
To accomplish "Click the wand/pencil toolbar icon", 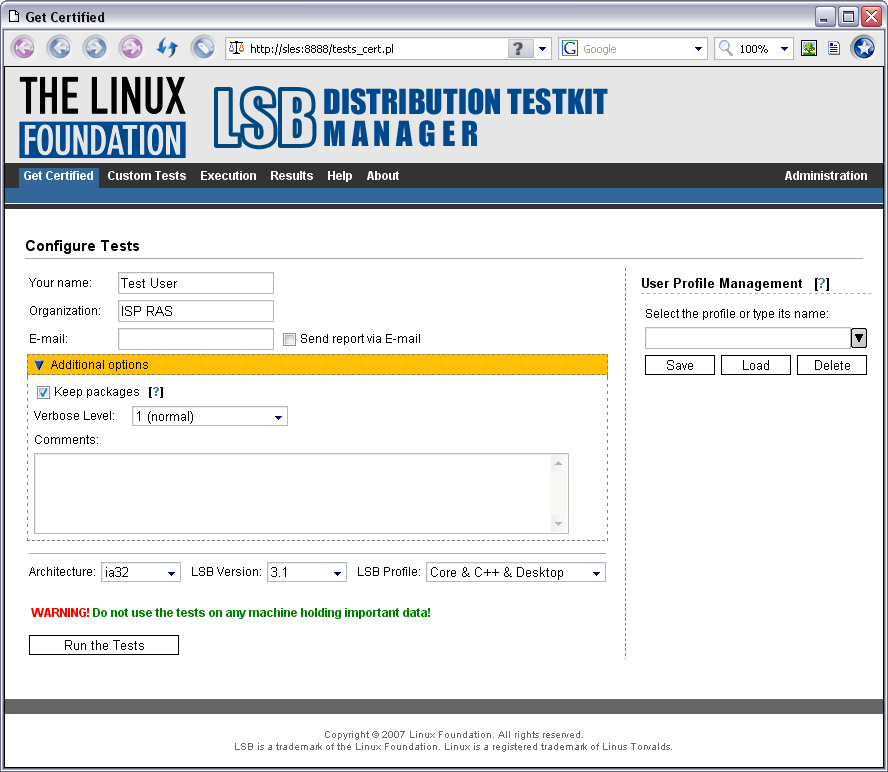I will pos(203,48).
